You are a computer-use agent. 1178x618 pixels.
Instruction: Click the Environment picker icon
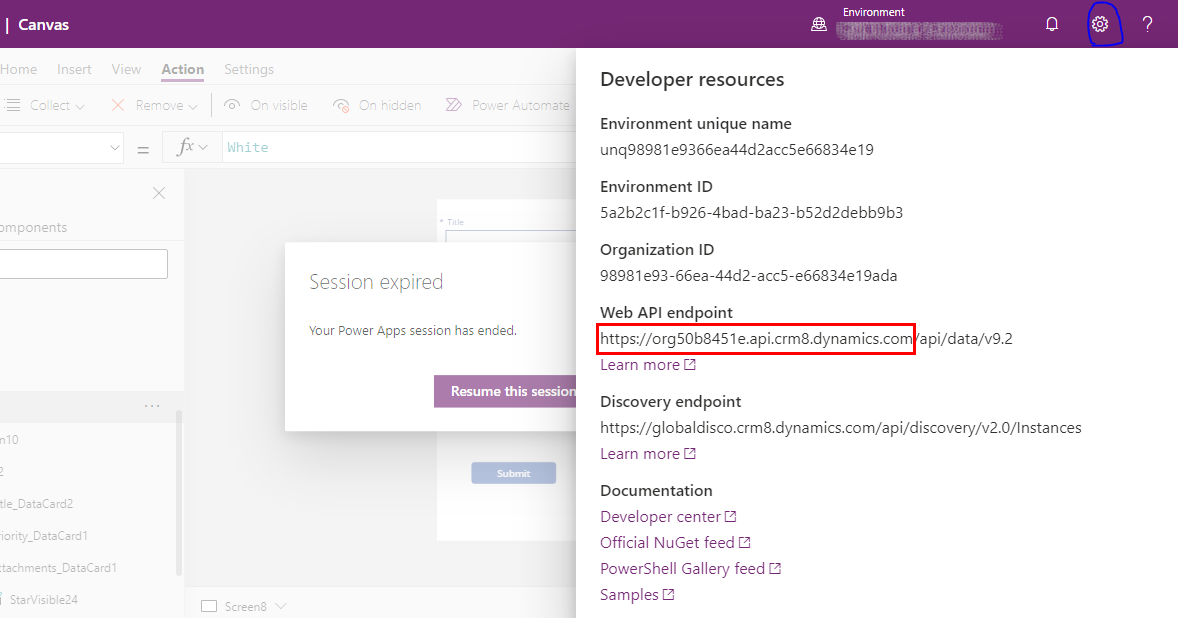[x=819, y=25]
